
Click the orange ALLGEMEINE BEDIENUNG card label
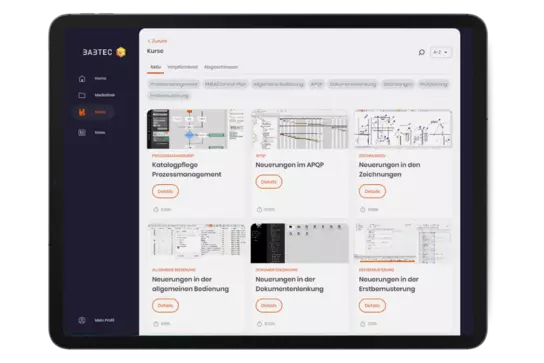click(174, 270)
